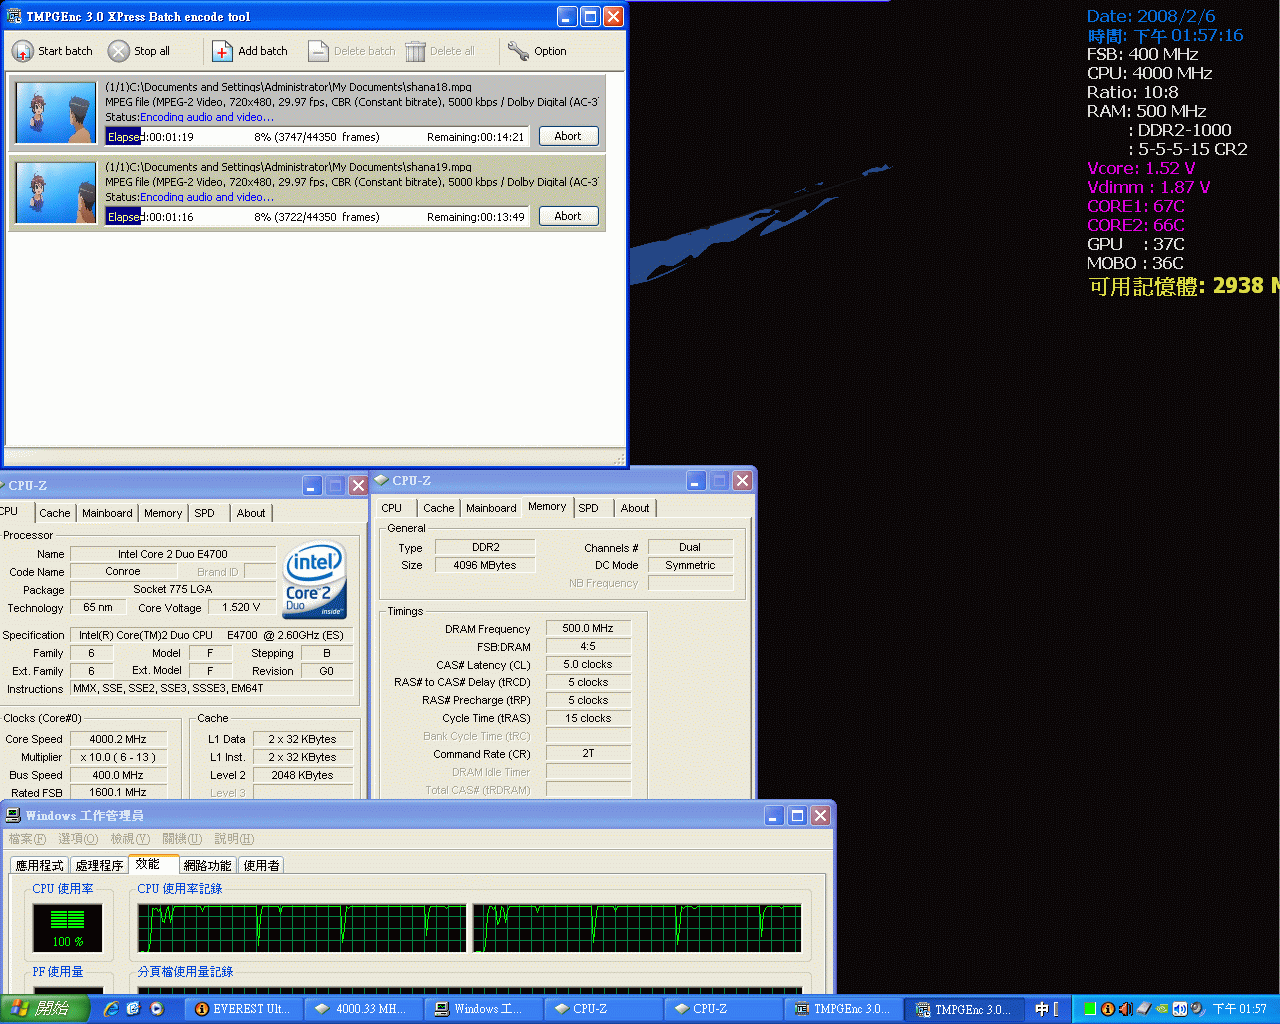Switch to the 處理程序 tab in Task Manager

coord(99,865)
